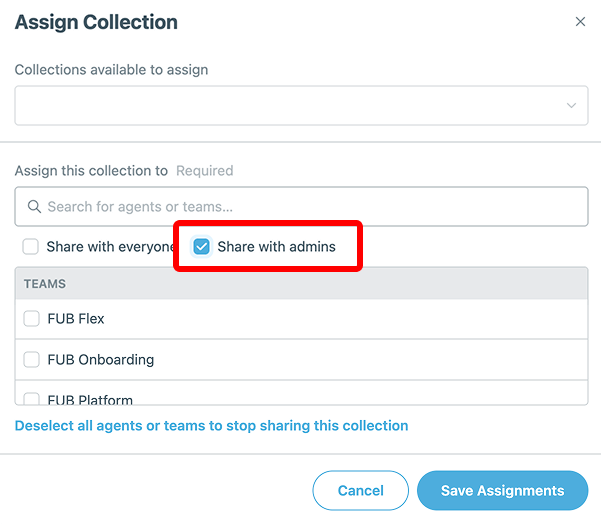The image size is (601, 524).
Task: Click the Save Assignments button
Action: pos(502,491)
